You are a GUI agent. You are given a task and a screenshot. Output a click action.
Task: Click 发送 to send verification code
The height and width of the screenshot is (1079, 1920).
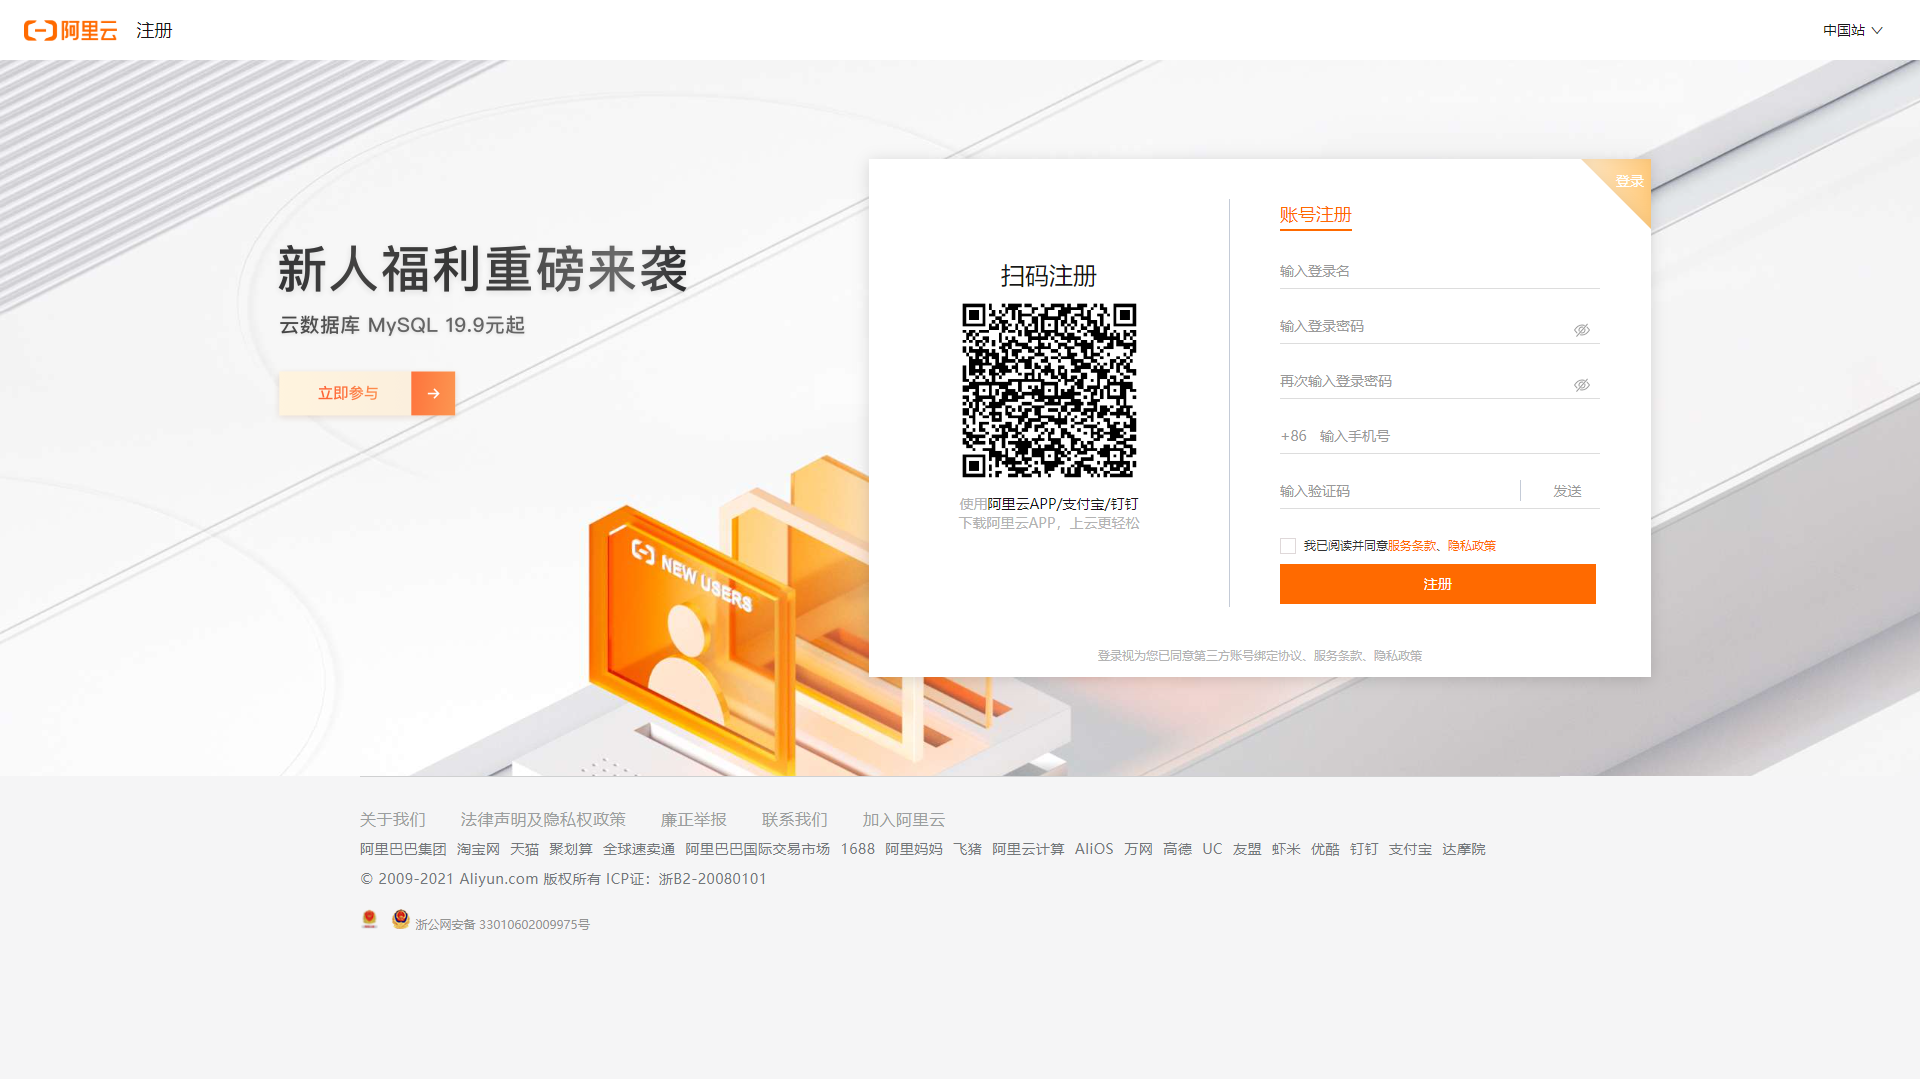click(1567, 491)
